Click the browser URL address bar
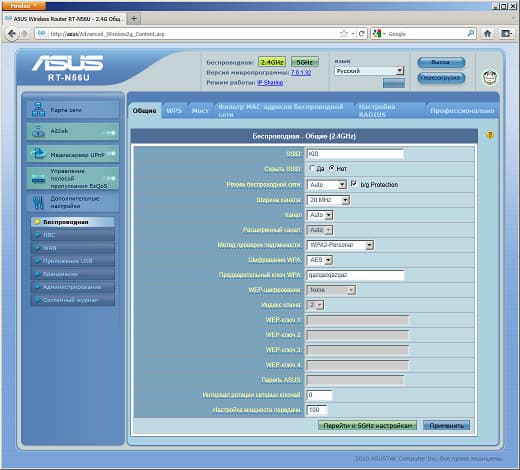Screen dimensions: 520x470 (x=193, y=34)
